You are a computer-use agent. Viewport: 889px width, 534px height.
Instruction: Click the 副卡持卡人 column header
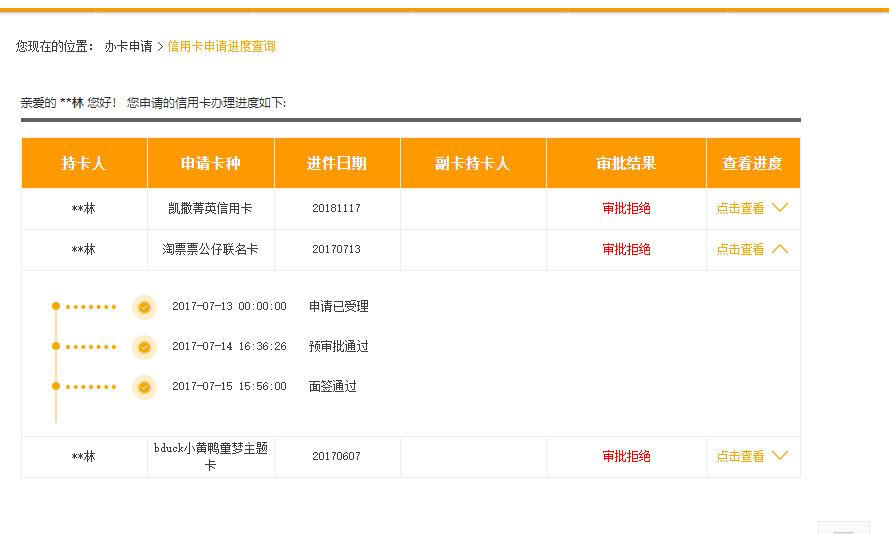click(473, 163)
